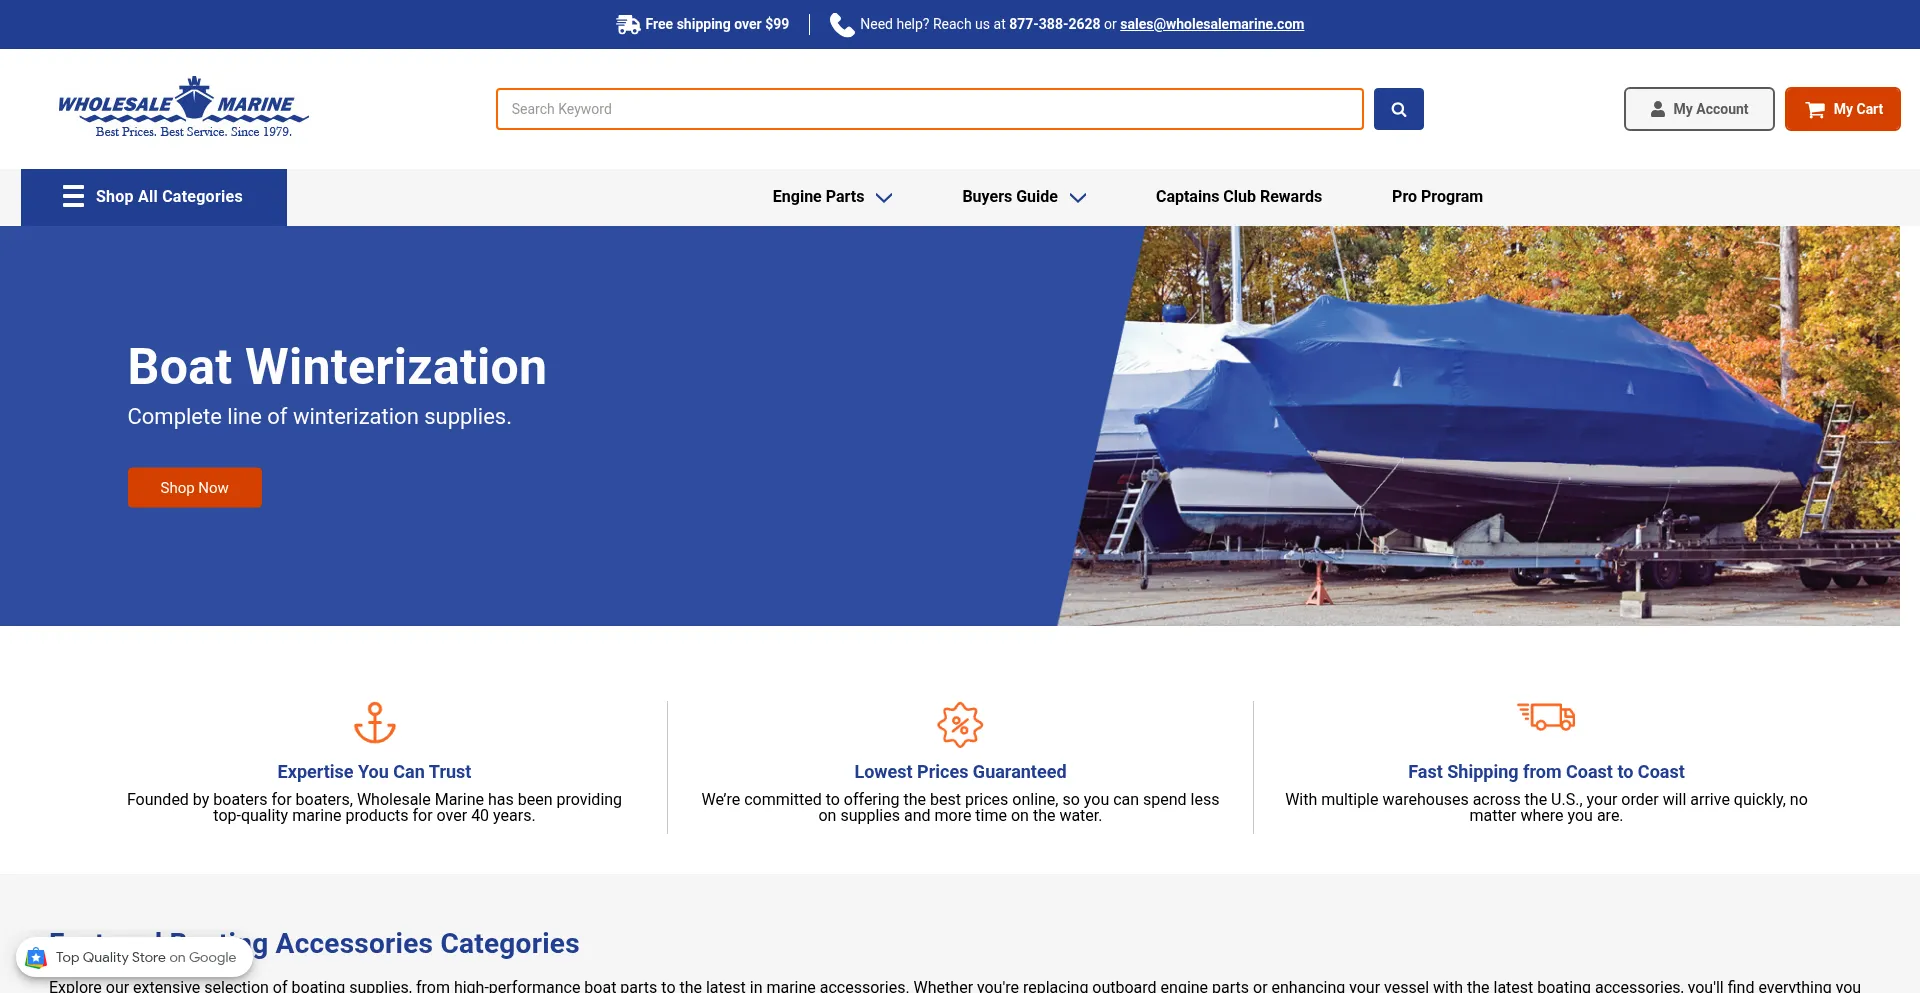Go to Captains Club Rewards
The image size is (1920, 993).
pos(1238,197)
